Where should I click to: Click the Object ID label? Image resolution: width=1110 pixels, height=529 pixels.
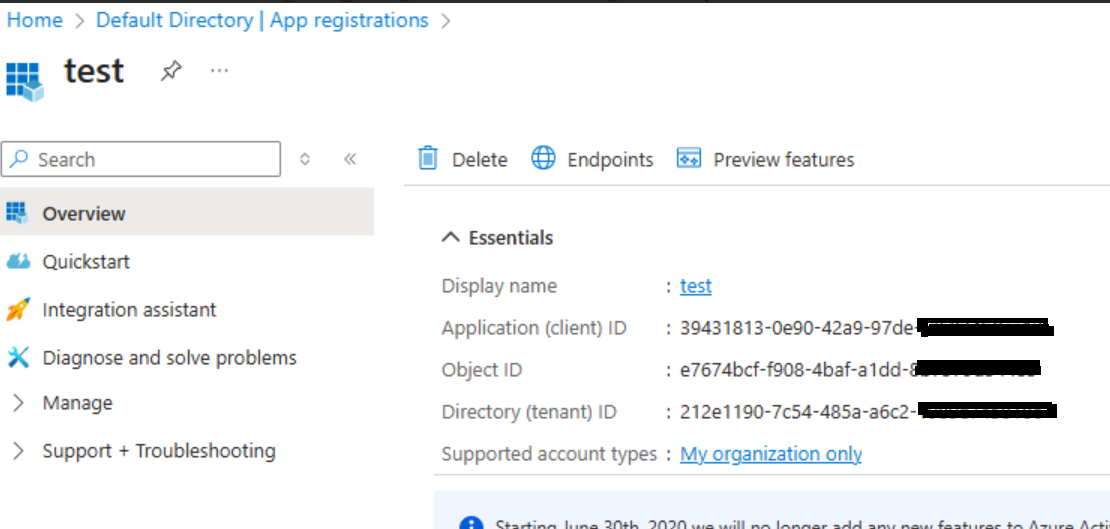click(x=482, y=370)
